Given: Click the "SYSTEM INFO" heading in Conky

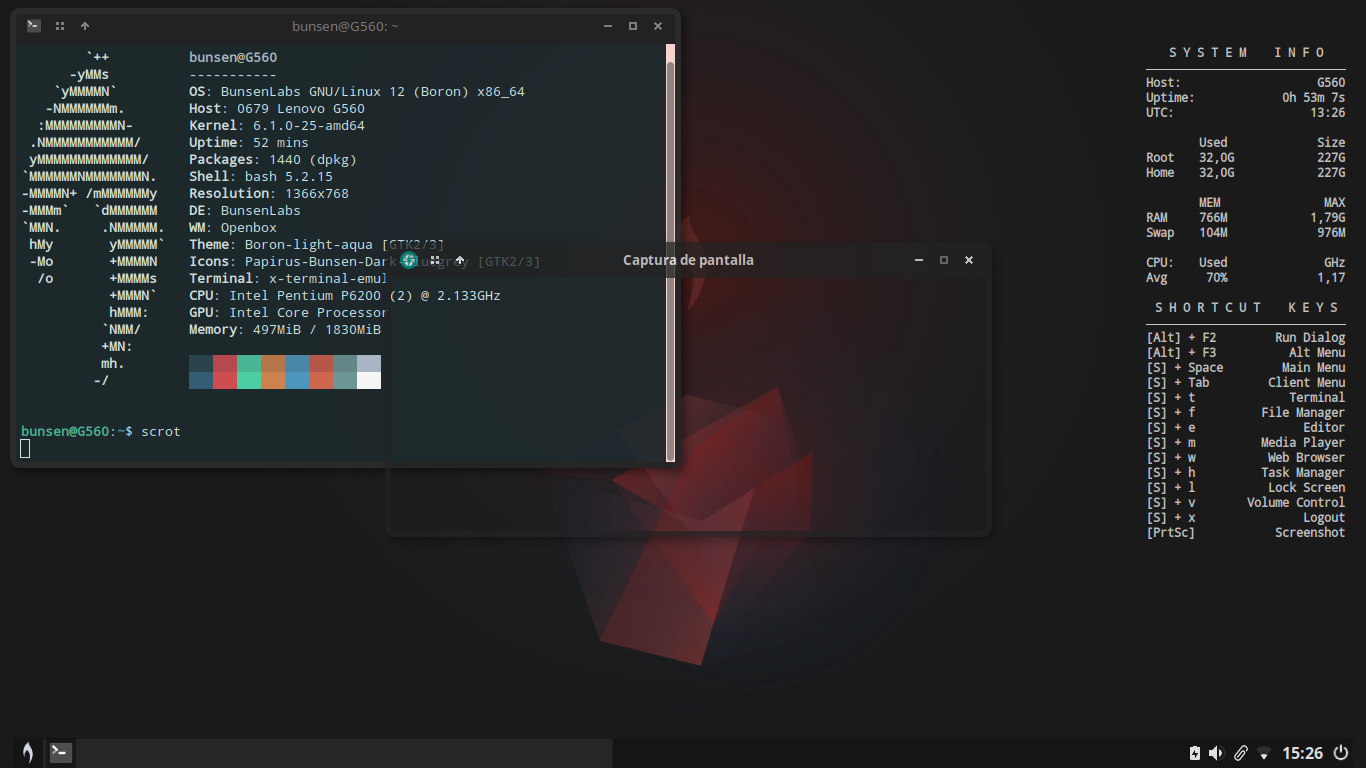Looking at the screenshot, I should click(1247, 53).
